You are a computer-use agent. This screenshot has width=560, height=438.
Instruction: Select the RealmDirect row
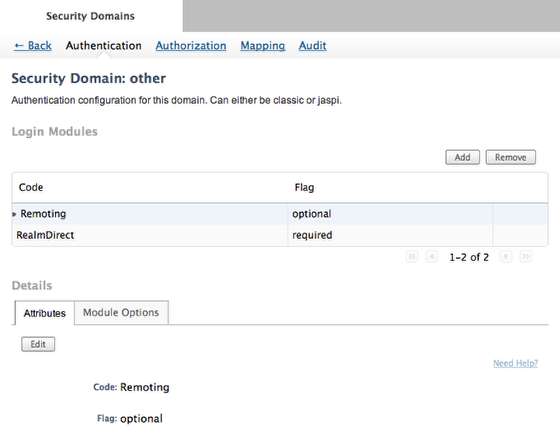280,235
